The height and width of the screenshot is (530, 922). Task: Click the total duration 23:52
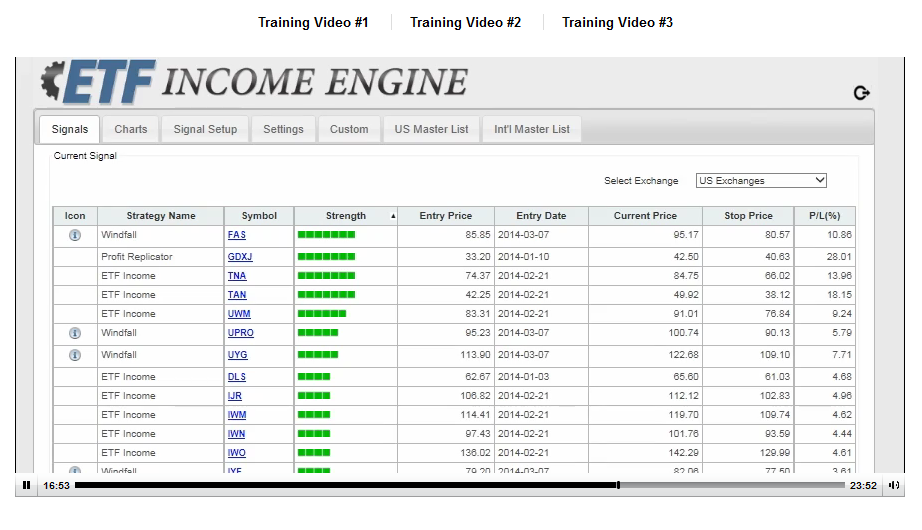[x=863, y=486]
